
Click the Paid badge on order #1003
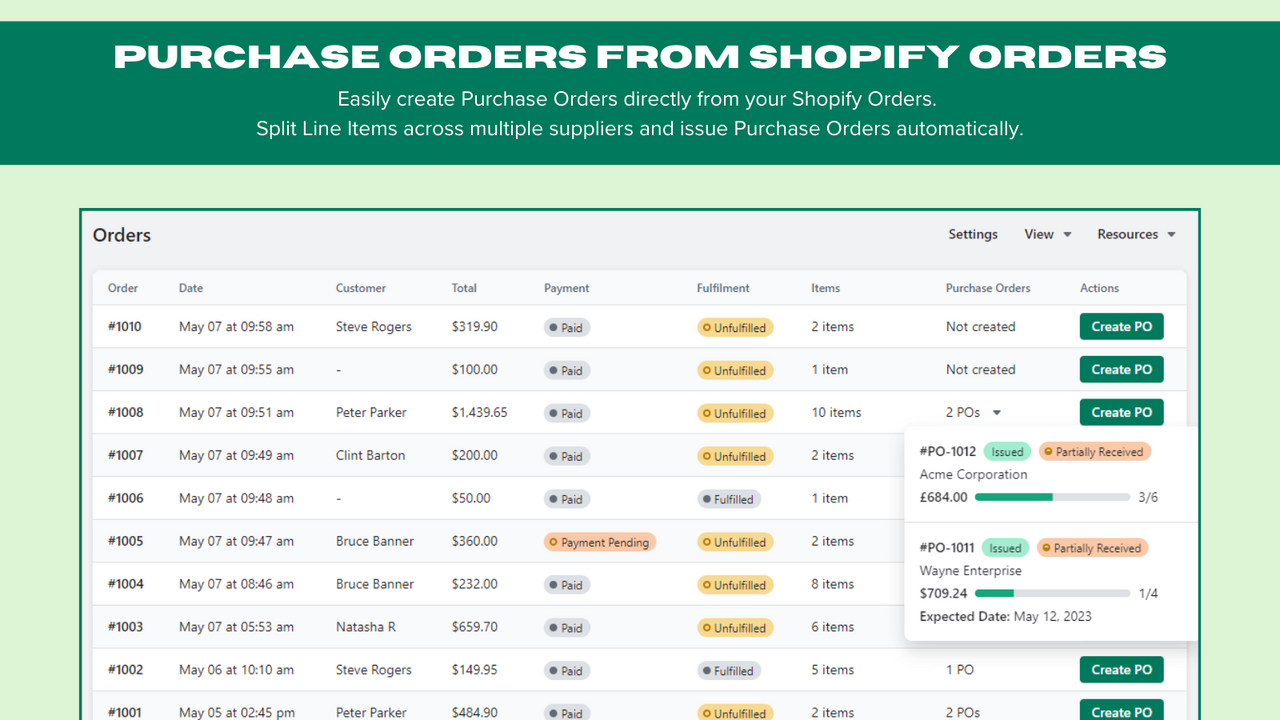coord(566,627)
